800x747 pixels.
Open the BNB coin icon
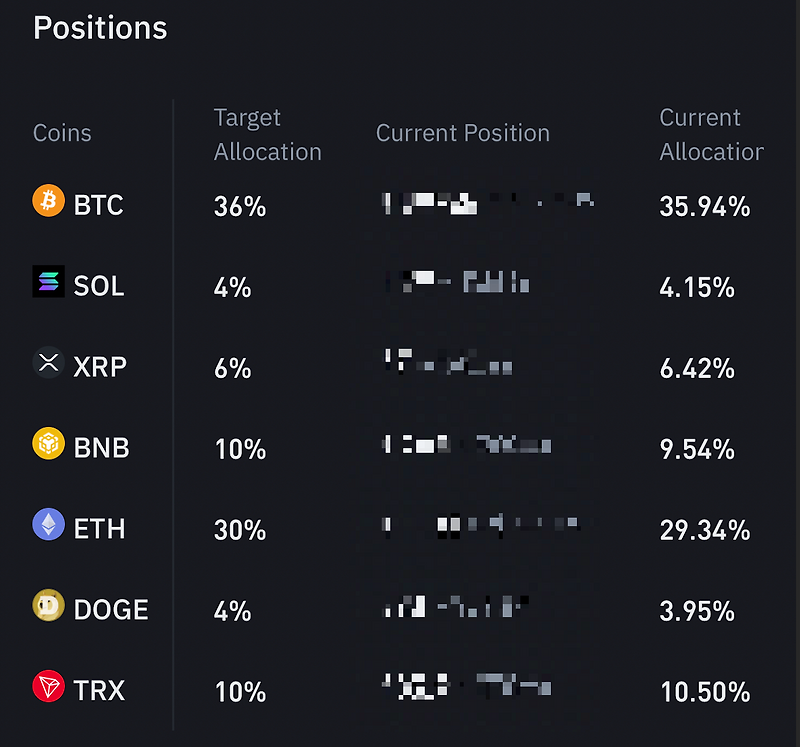[x=47, y=446]
